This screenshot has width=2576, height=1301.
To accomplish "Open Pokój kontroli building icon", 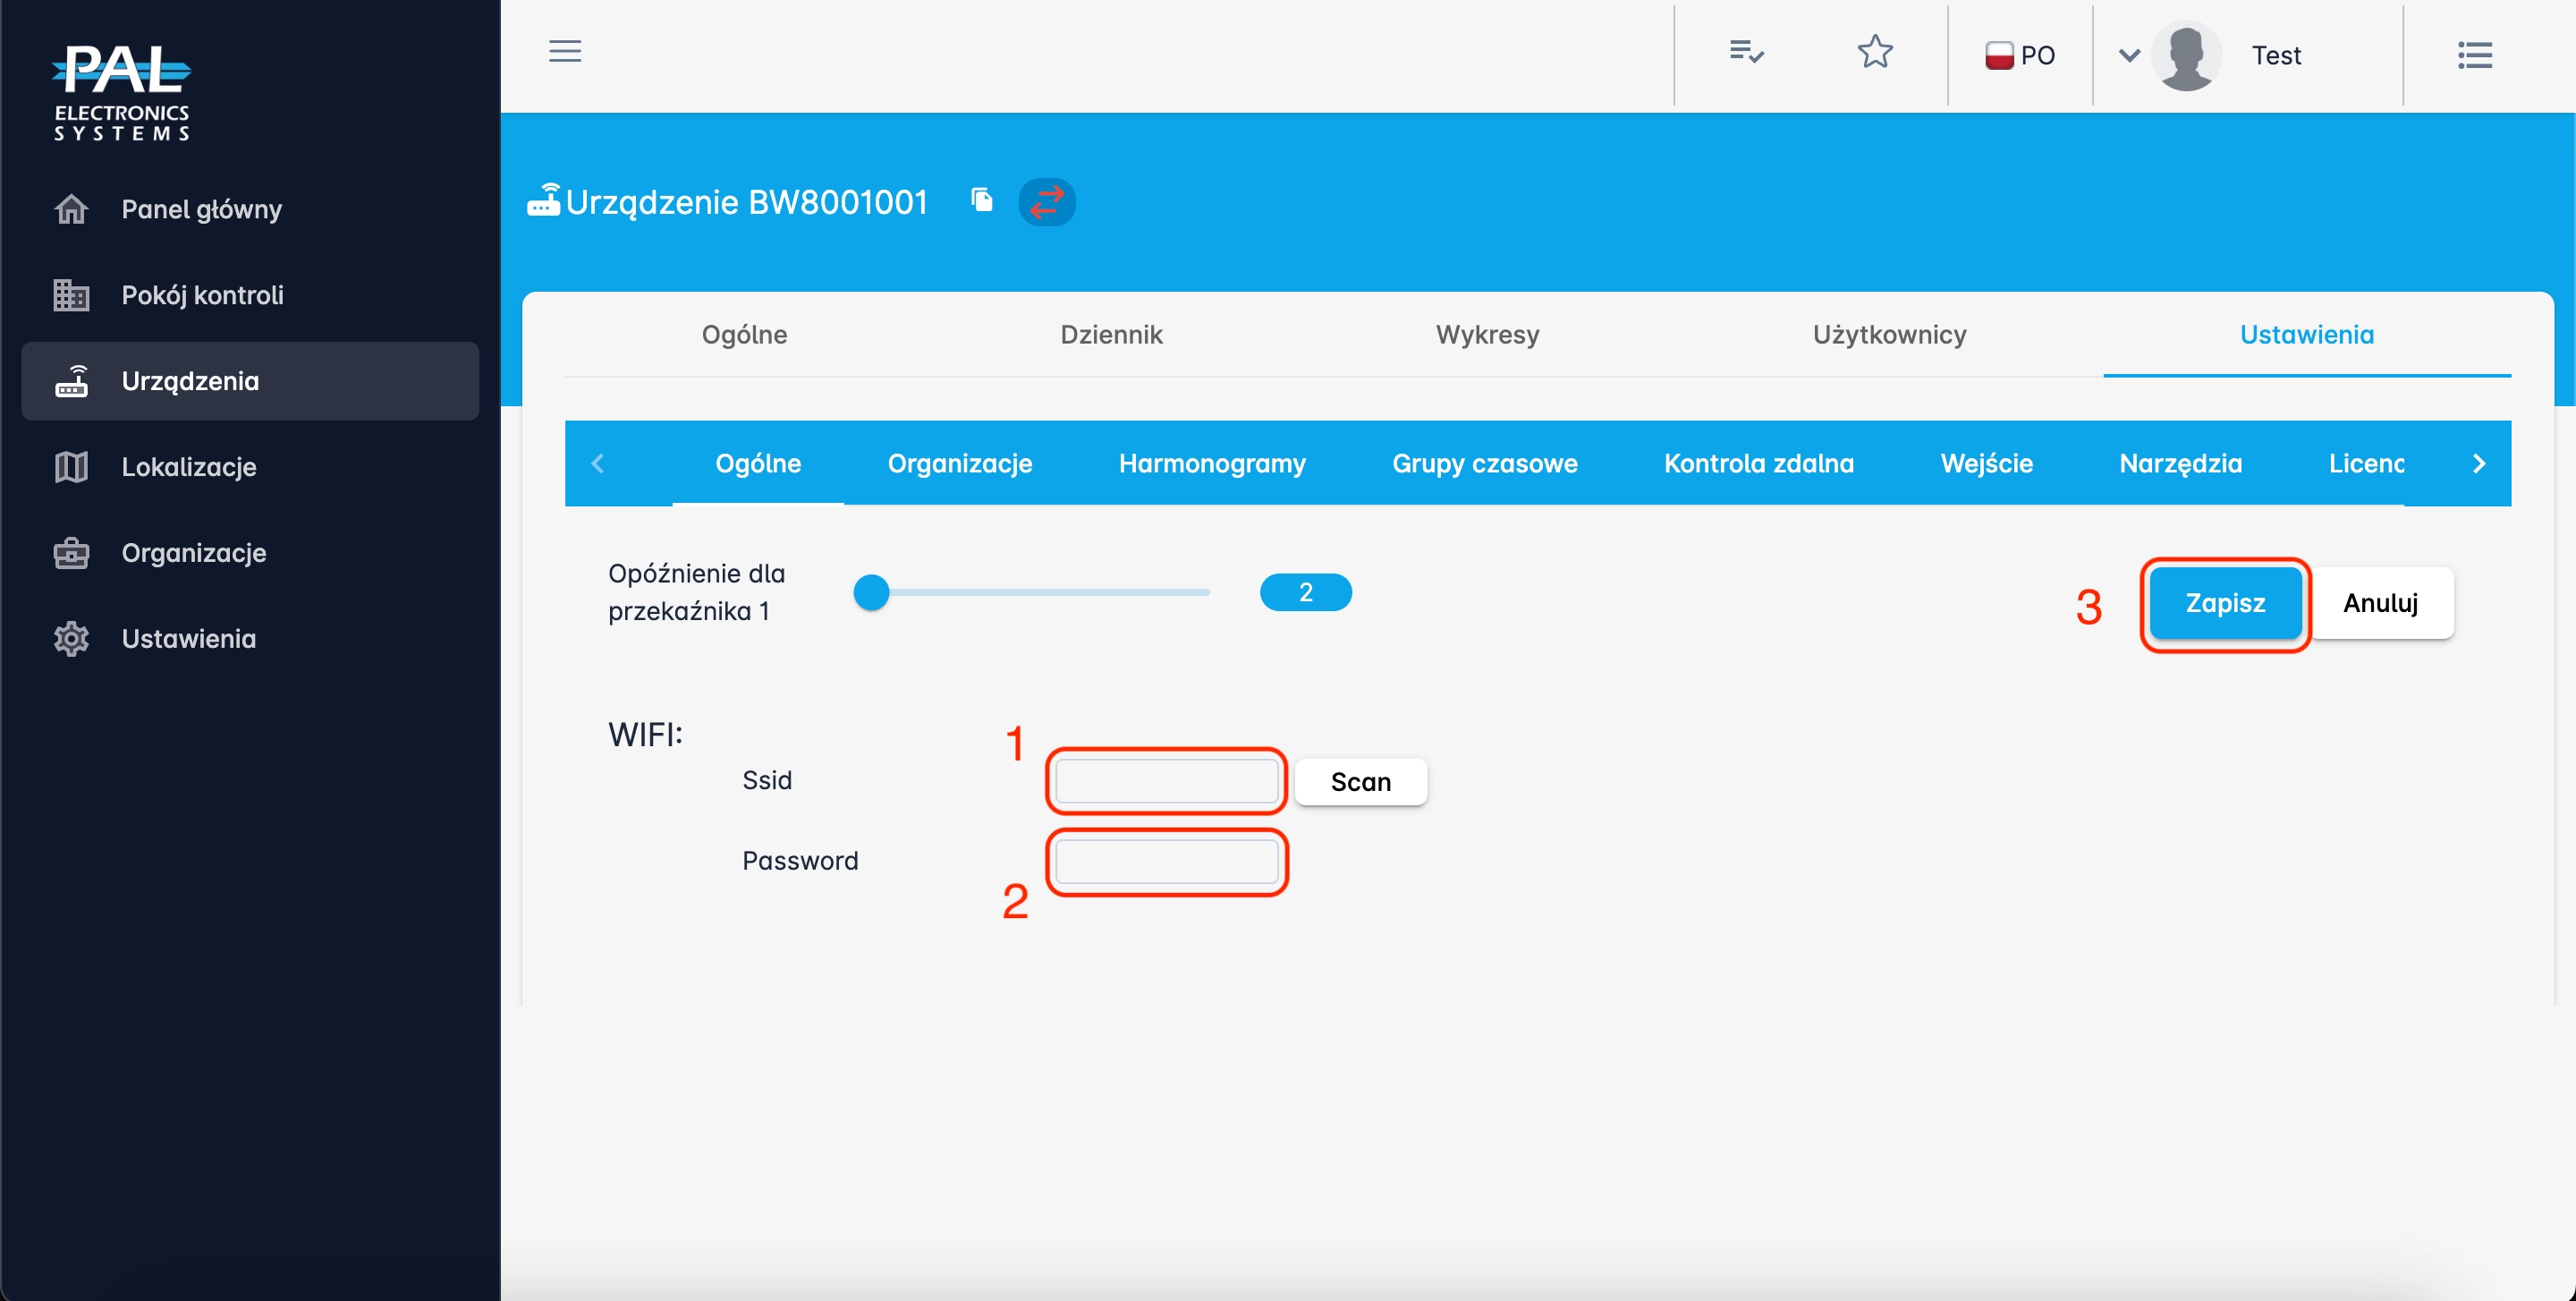I will [x=71, y=295].
